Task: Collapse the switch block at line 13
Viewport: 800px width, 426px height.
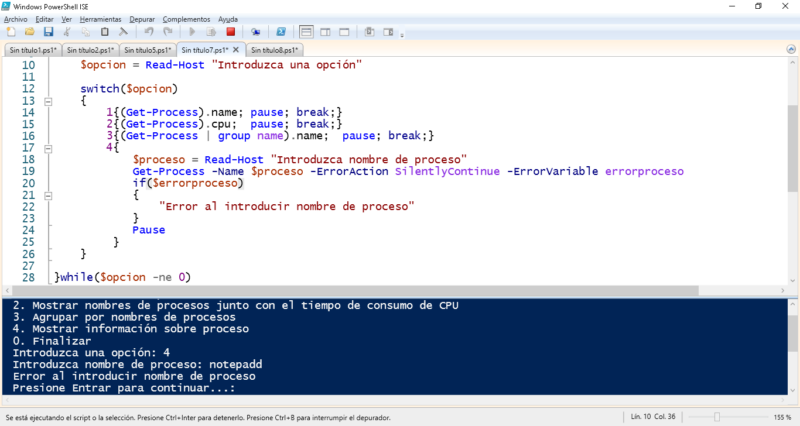Action: coord(48,102)
